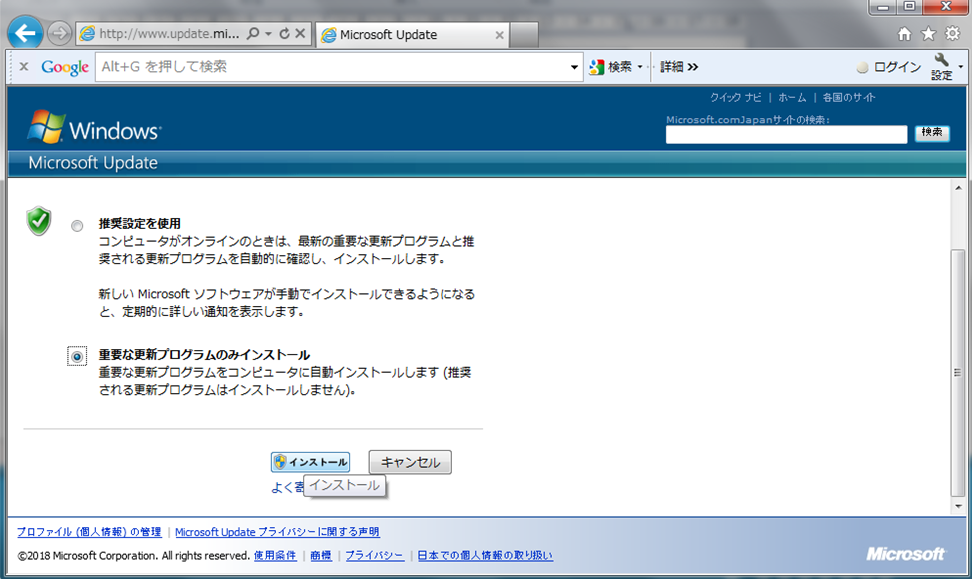The width and height of the screenshot is (972, 579).
Task: Open クイック ナビ link in header
Action: [x=735, y=97]
